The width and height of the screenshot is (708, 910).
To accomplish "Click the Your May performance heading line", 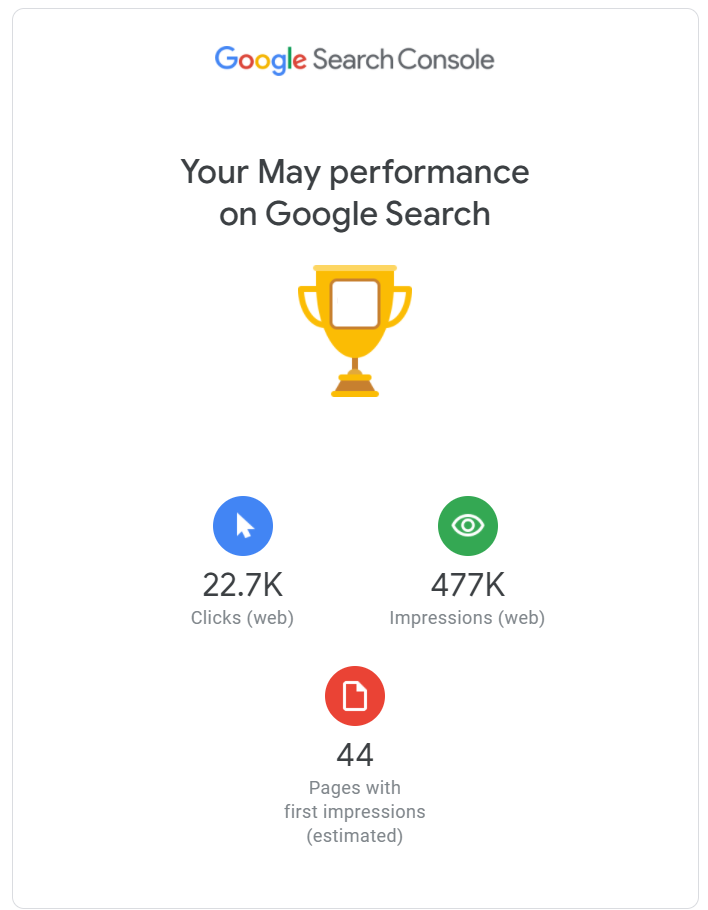I will click(x=355, y=172).
